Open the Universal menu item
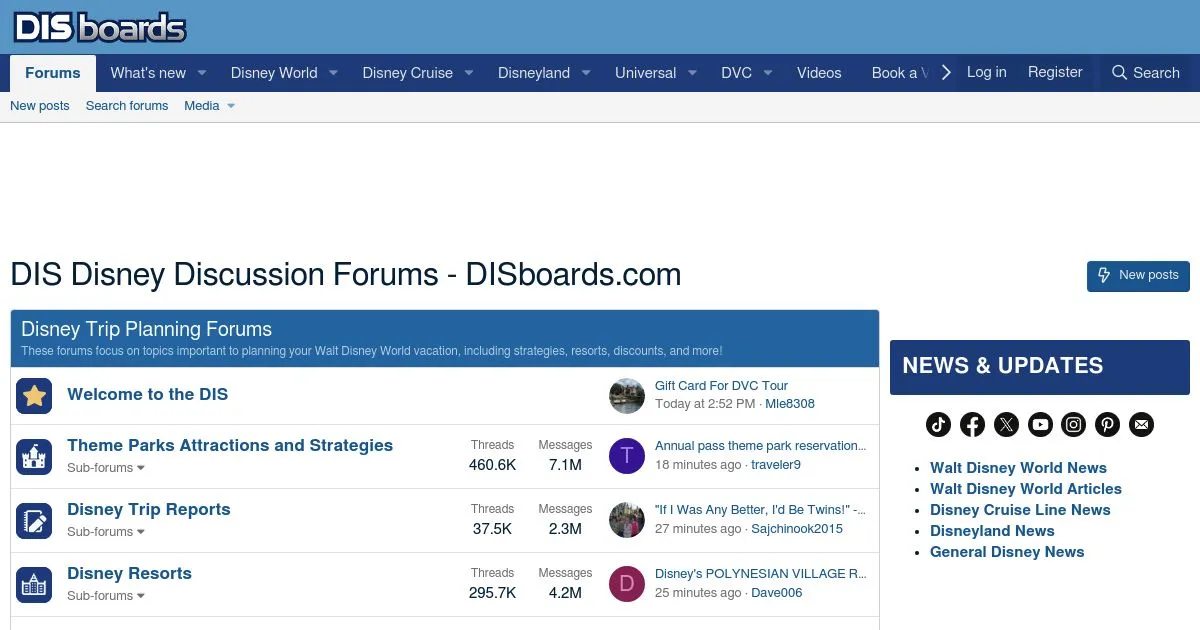1200x630 pixels. 645,73
